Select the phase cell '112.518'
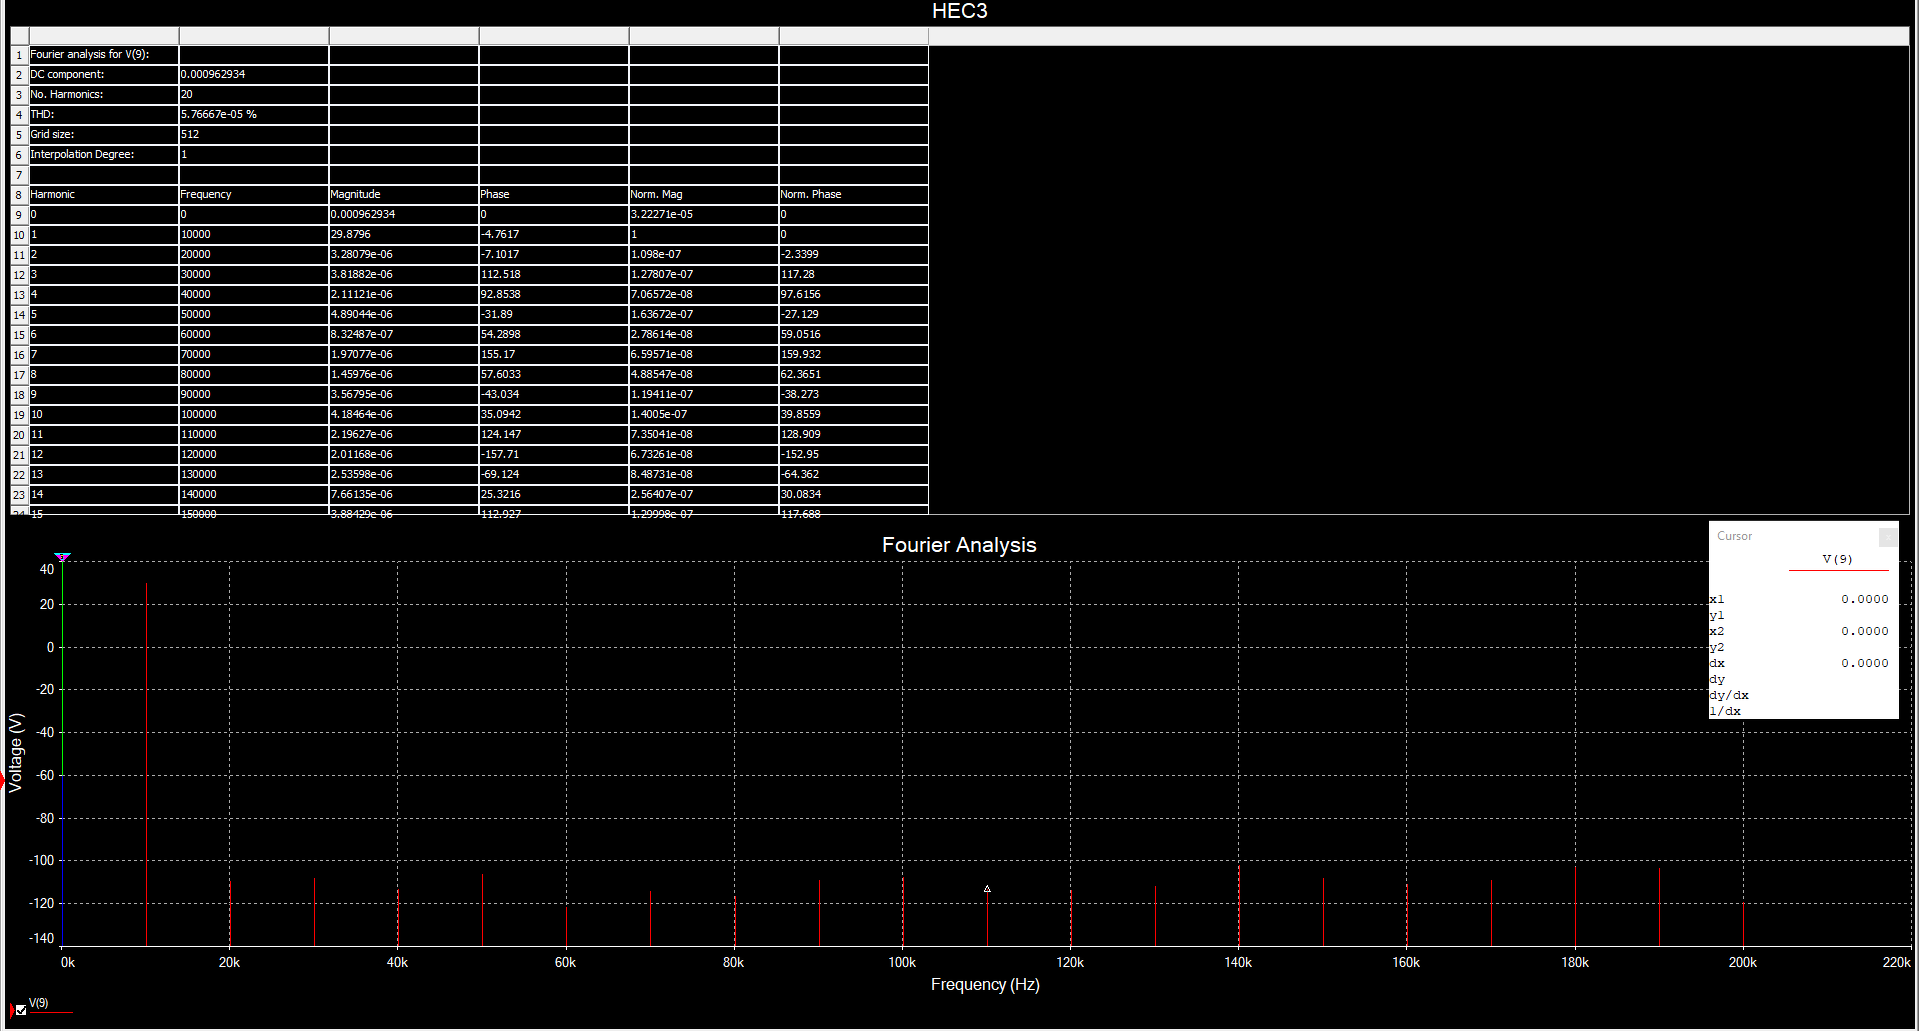Image resolution: width=1920 pixels, height=1031 pixels. click(x=554, y=275)
